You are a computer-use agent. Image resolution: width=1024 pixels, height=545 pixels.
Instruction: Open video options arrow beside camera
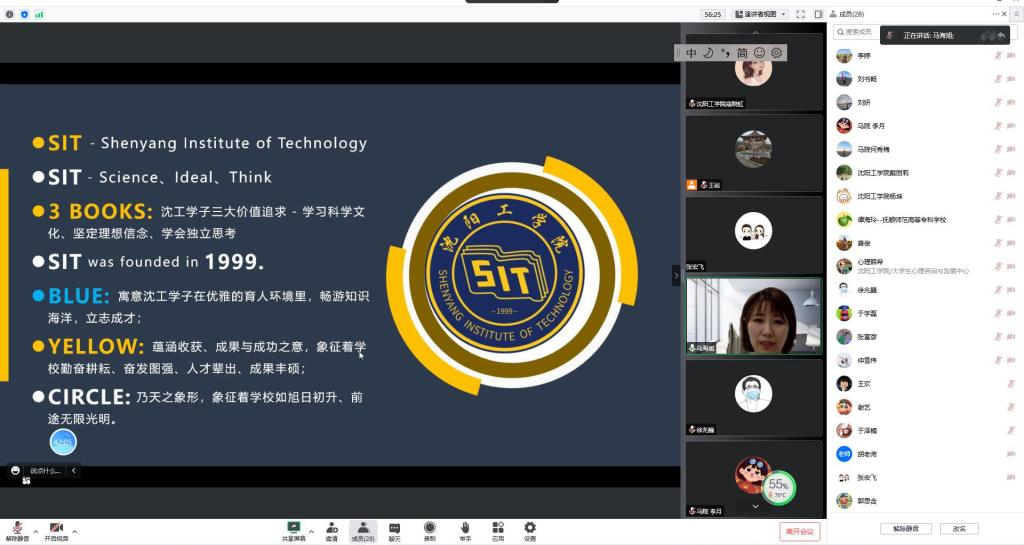tap(74, 531)
